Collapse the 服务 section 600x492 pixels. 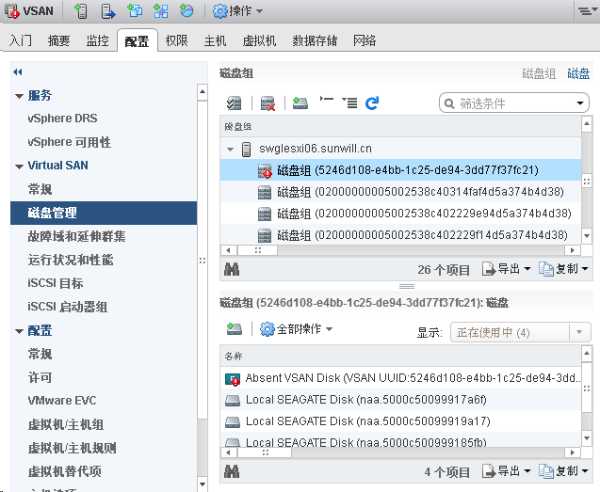(x=19, y=96)
